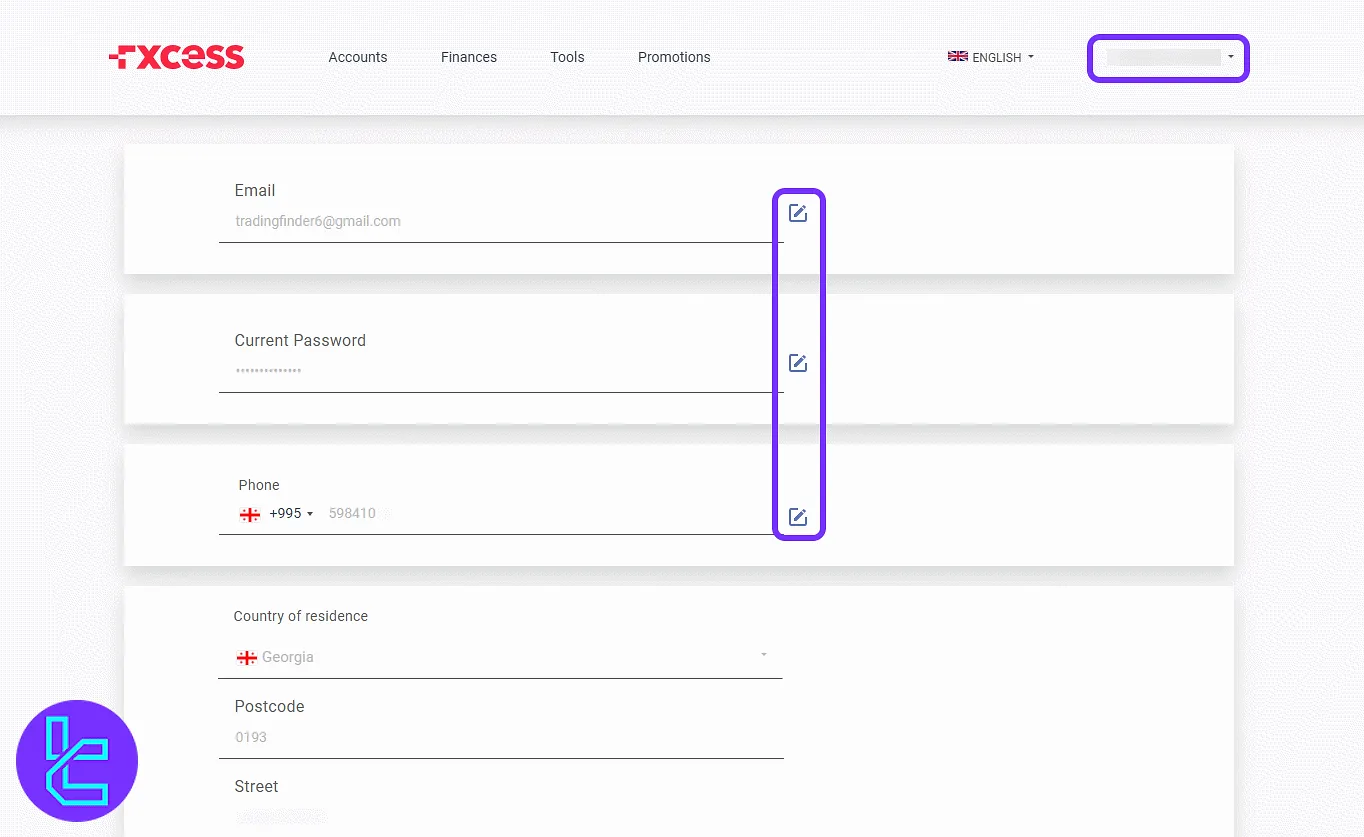Click the UK flag language icon
This screenshot has width=1364, height=837.
tap(957, 57)
